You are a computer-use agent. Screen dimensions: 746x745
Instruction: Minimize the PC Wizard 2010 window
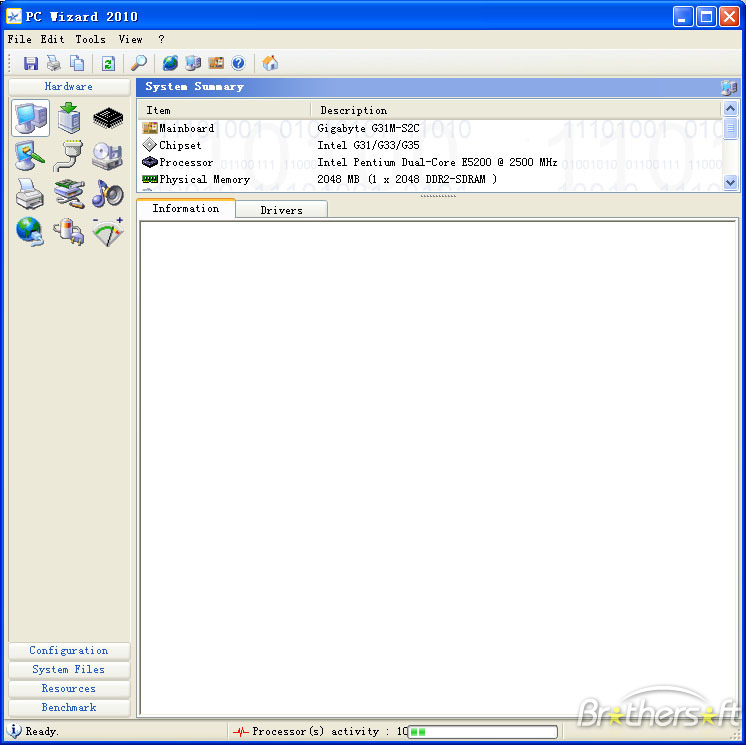[x=683, y=17]
